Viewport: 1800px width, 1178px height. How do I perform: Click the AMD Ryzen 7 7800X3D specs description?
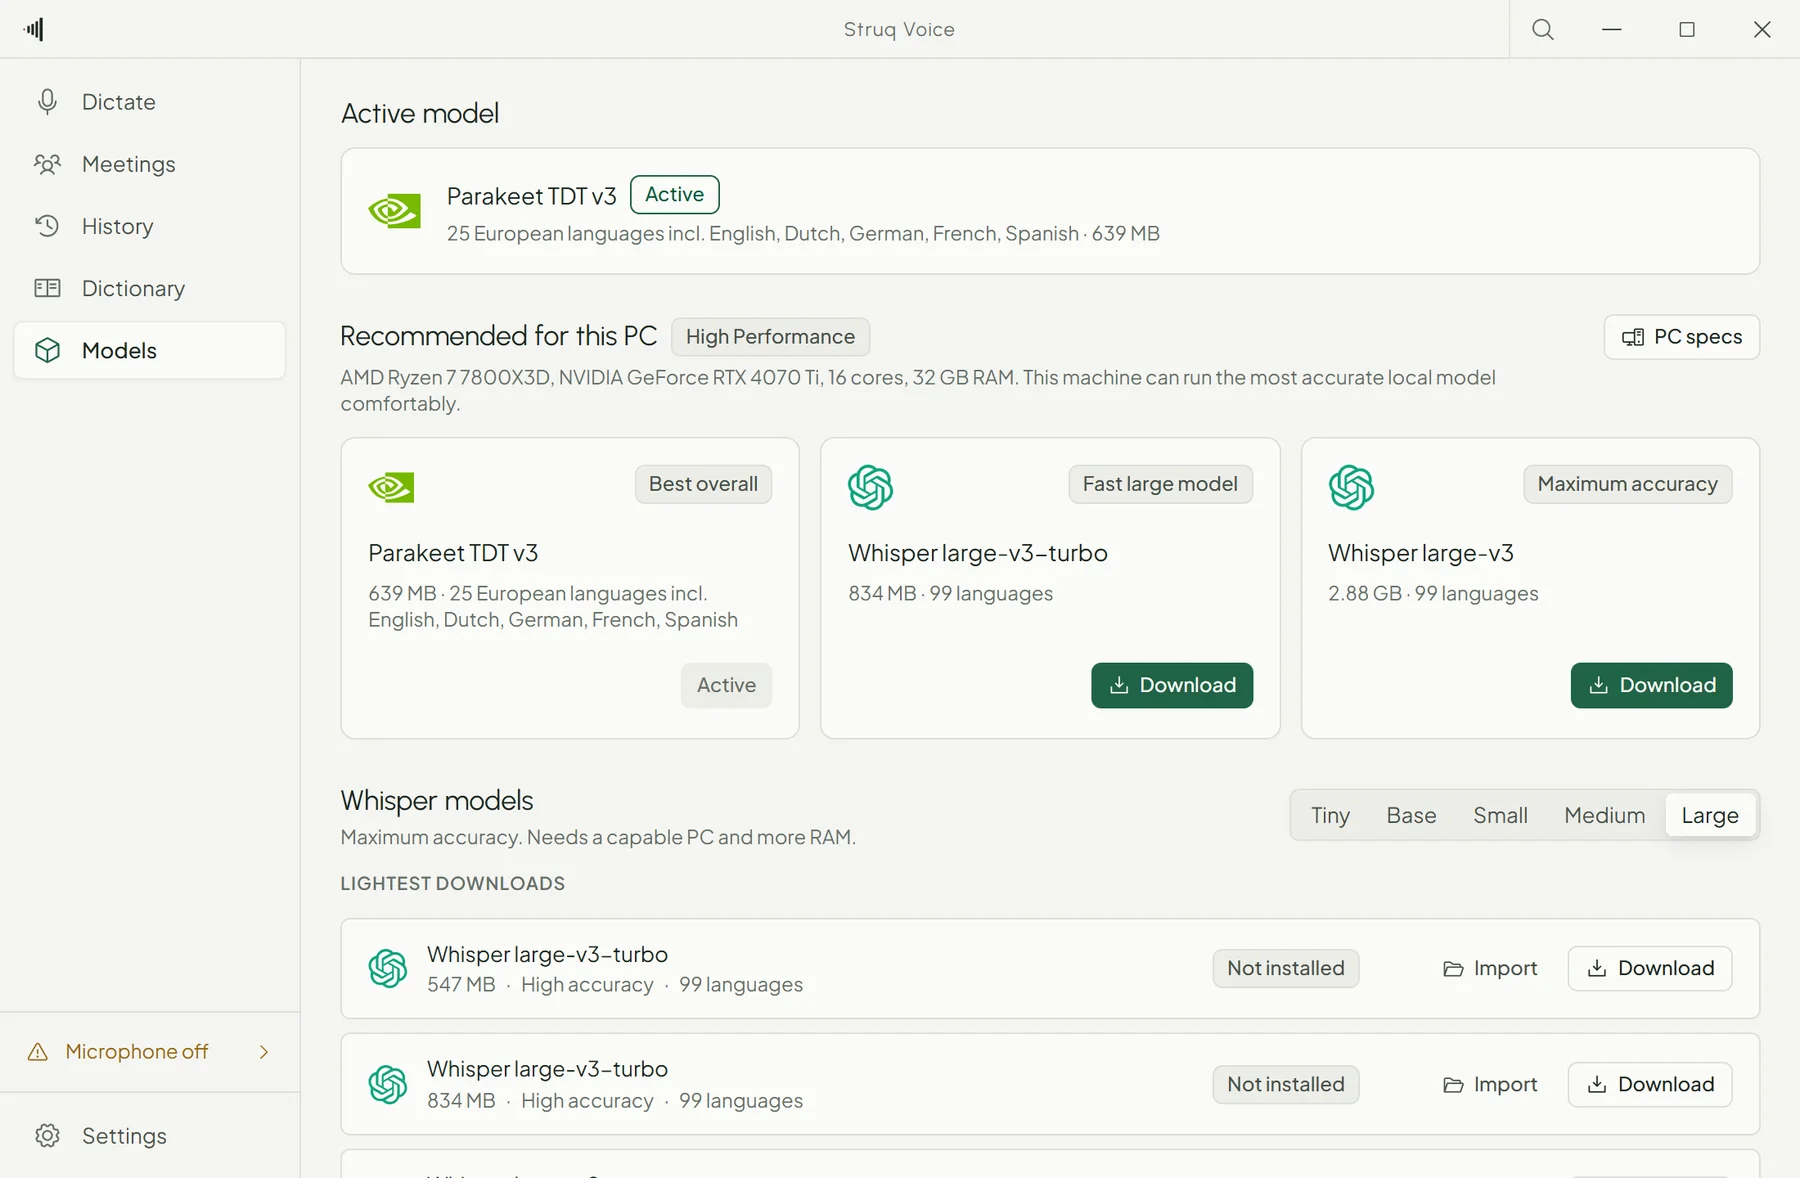tap(918, 390)
